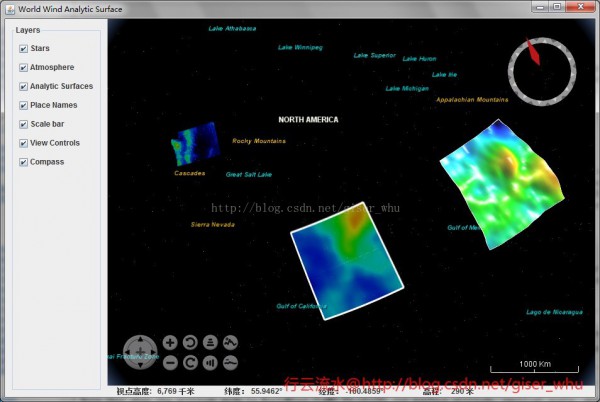This screenshot has height=402, width=600.
Task: Click the Lake Superior label
Action: coord(375,55)
